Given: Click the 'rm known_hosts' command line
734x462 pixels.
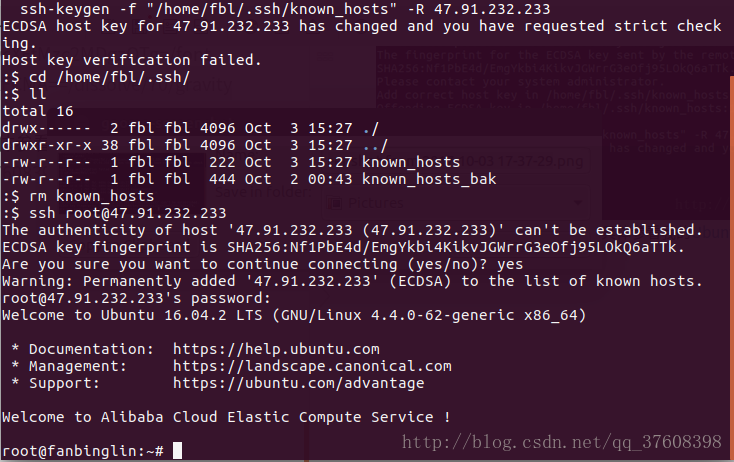Looking at the screenshot, I should coord(89,195).
